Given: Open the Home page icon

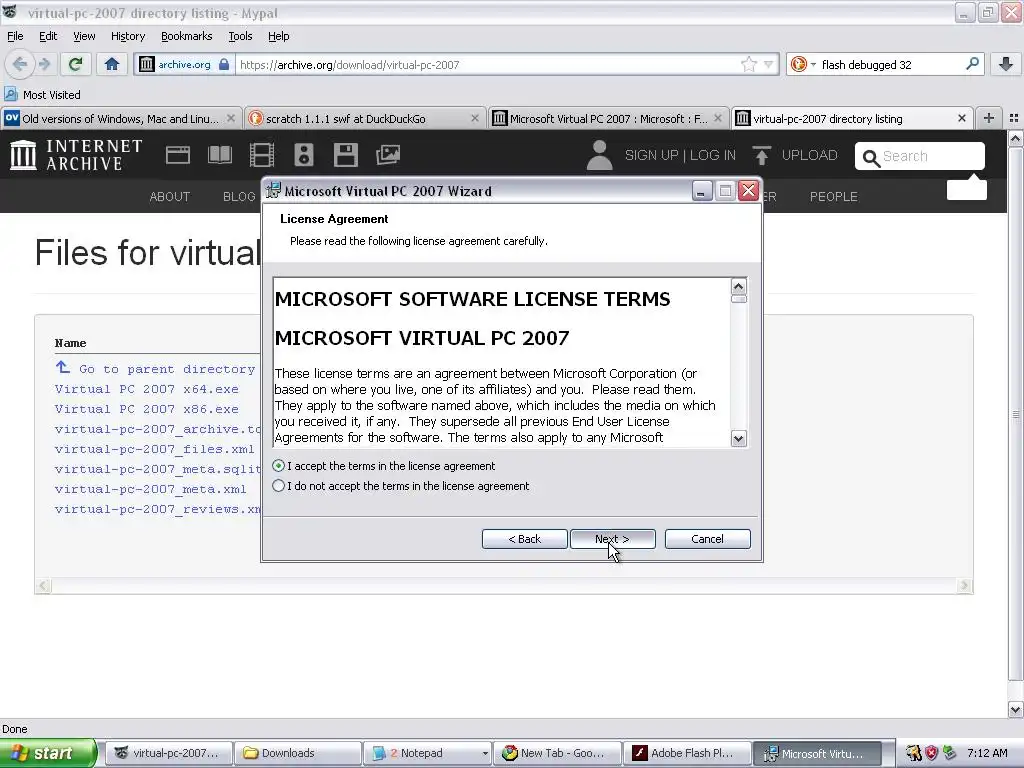Looking at the screenshot, I should click(x=112, y=64).
